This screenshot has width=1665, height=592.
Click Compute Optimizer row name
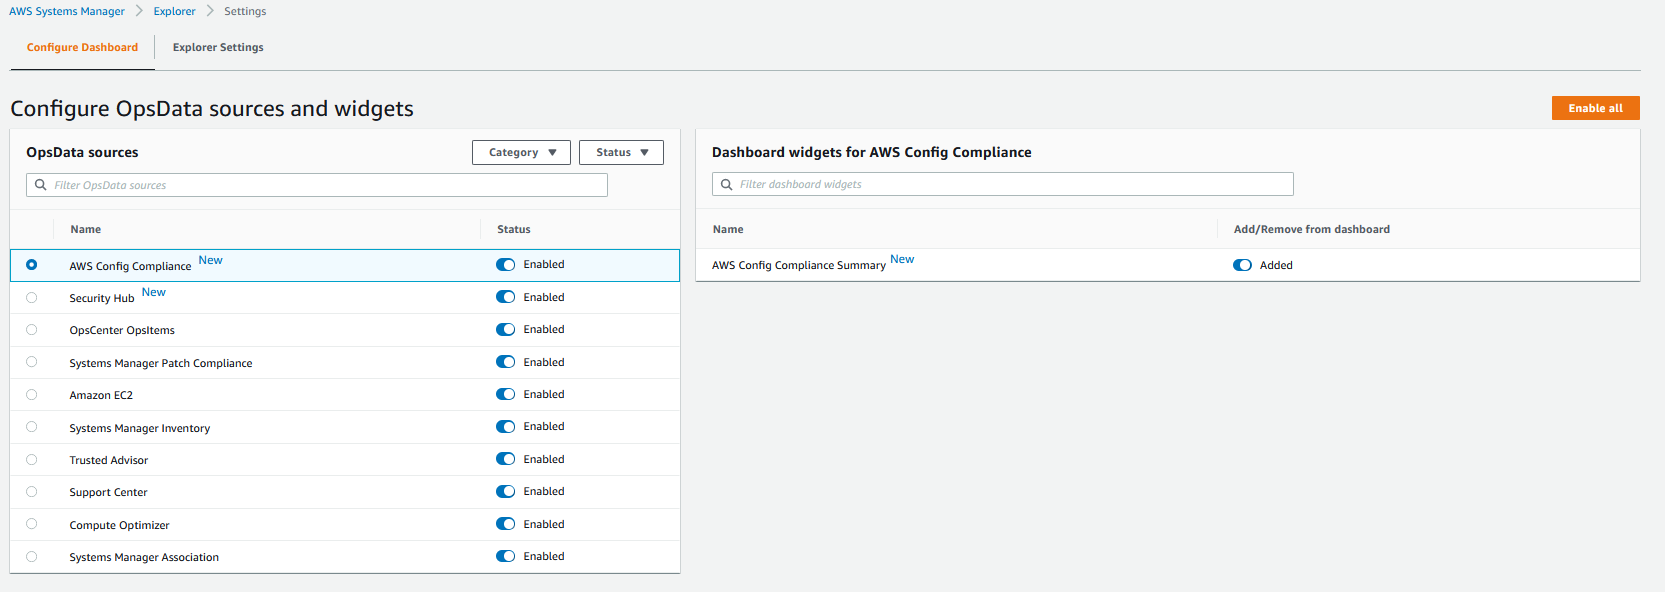tap(119, 525)
